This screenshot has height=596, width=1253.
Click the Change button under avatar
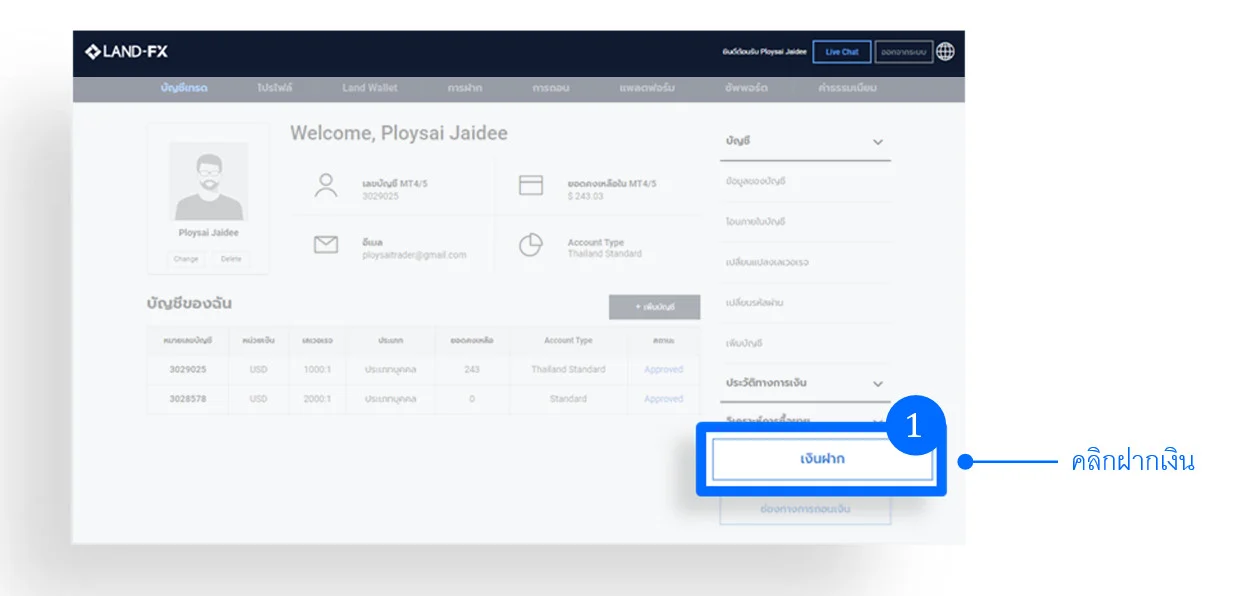pyautogui.click(x=186, y=258)
